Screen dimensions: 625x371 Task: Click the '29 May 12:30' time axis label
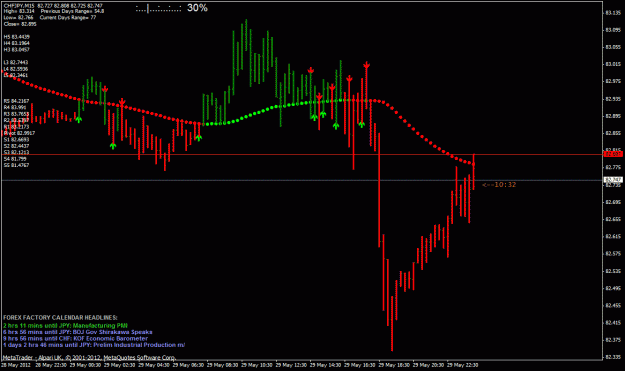291,365
